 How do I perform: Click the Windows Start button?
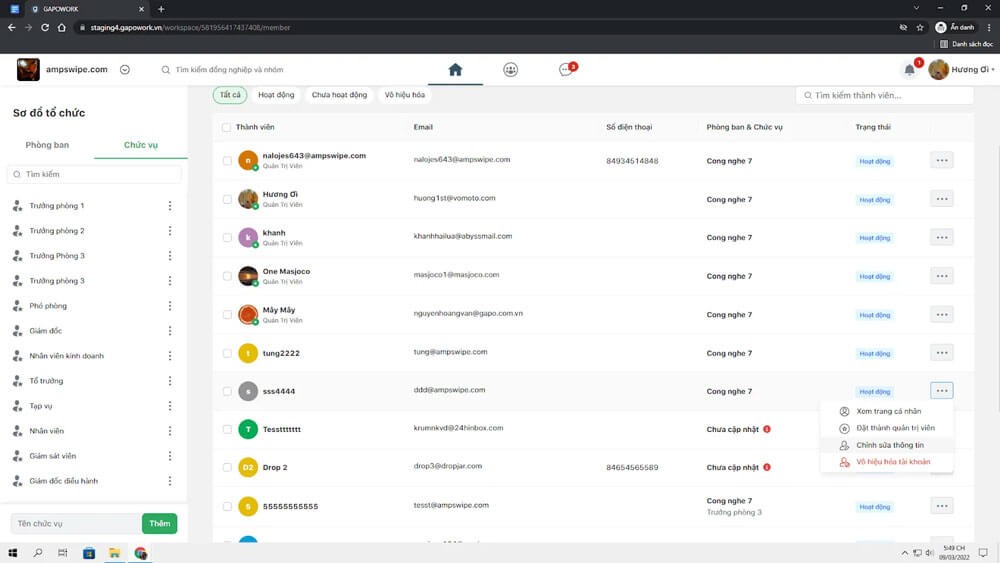tap(14, 552)
